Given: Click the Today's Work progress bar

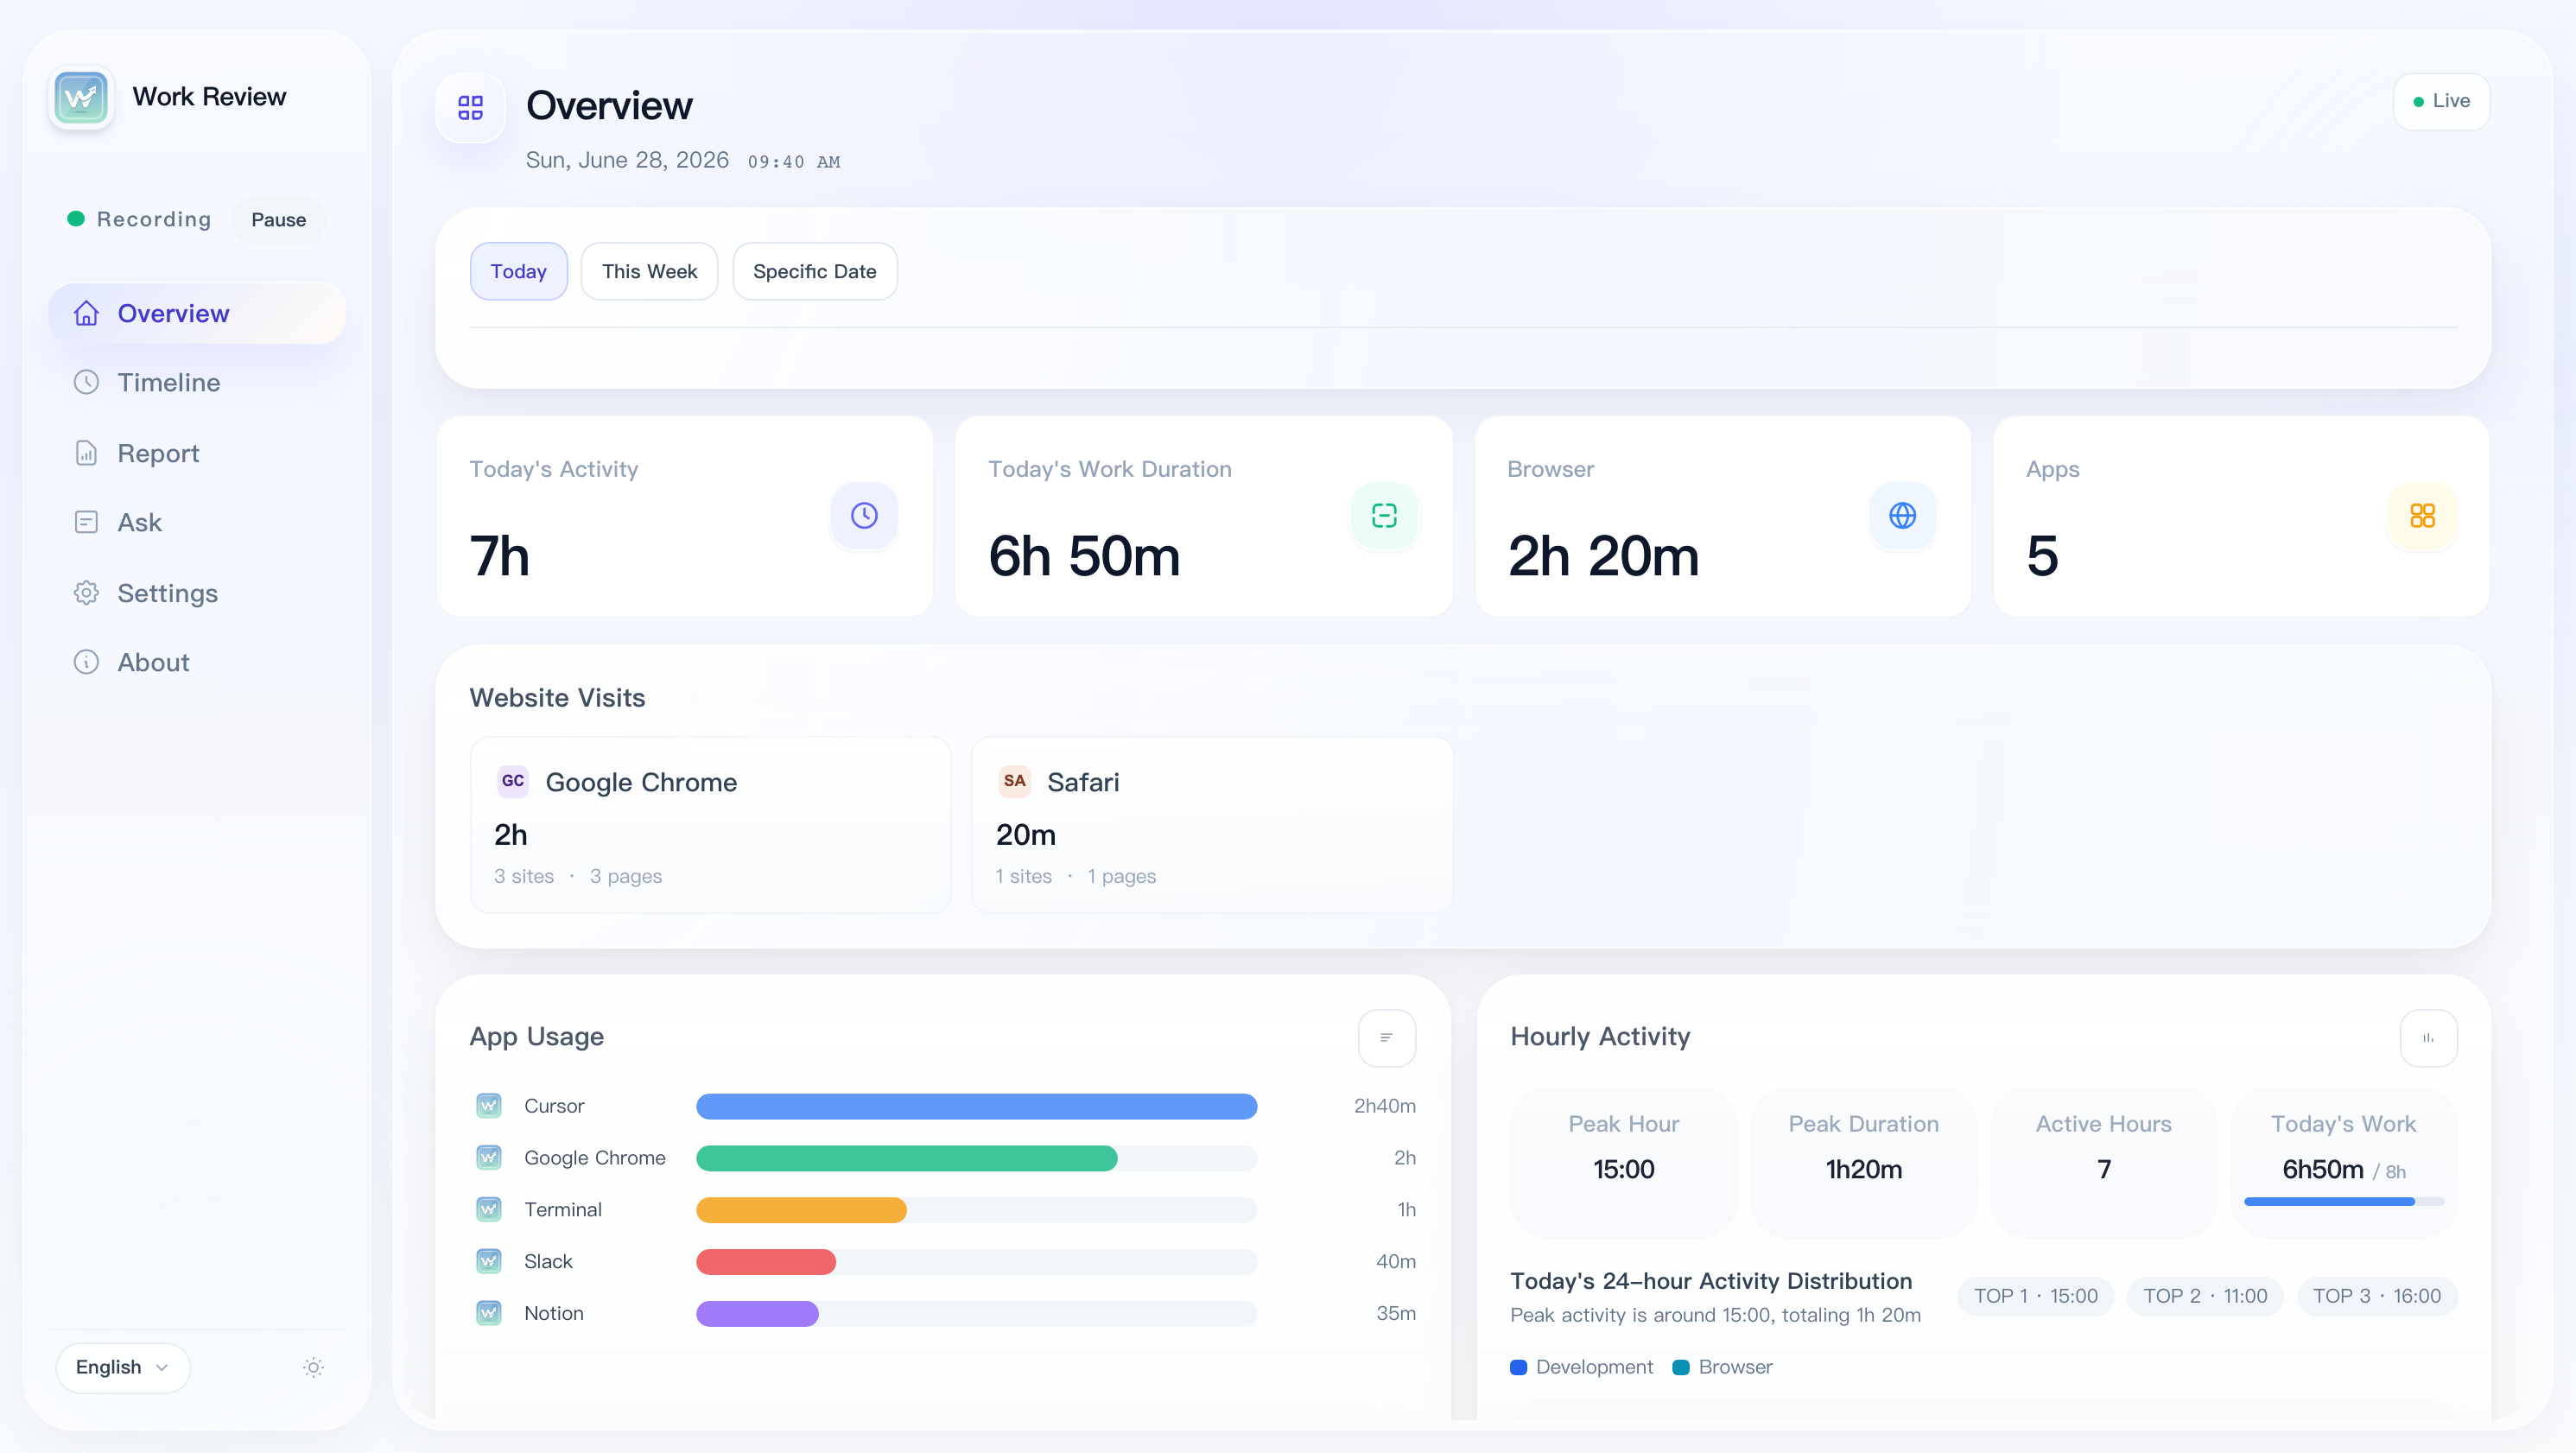Looking at the screenshot, I should (2343, 1201).
